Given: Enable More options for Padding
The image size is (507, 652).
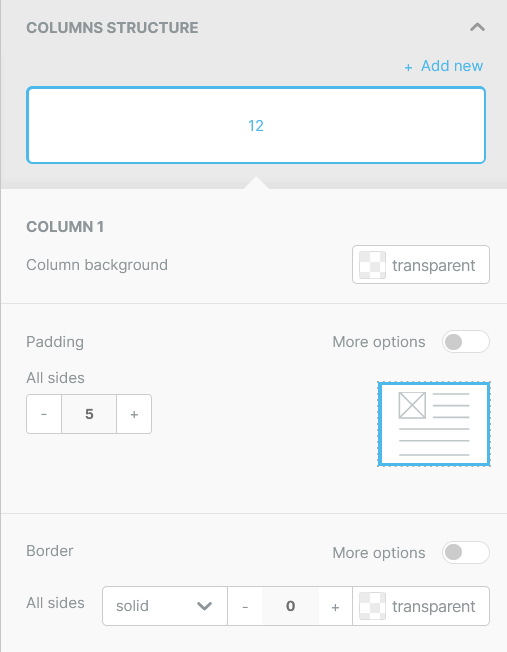Looking at the screenshot, I should tap(465, 342).
